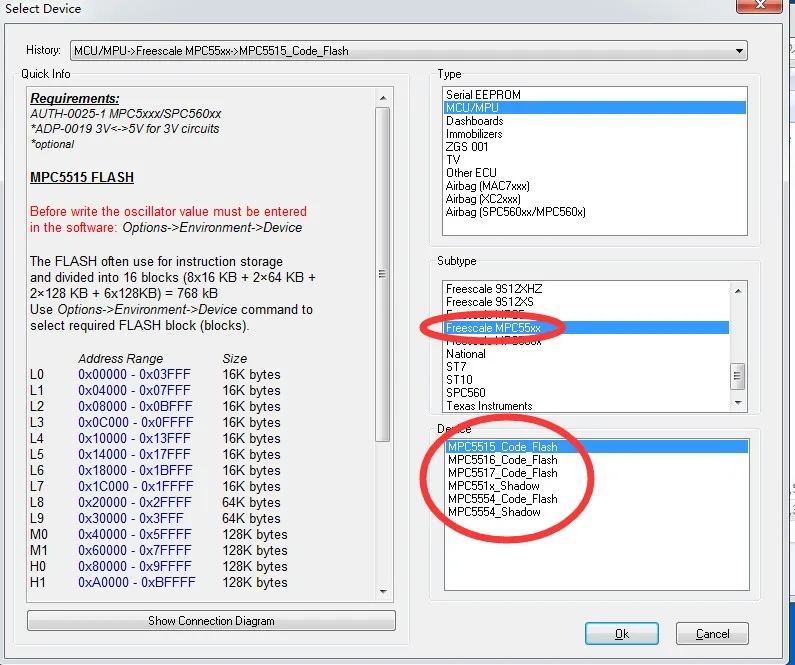Click Quick Info scroll up arrow
Image resolution: width=795 pixels, height=665 pixels.
pyautogui.click(x=383, y=98)
